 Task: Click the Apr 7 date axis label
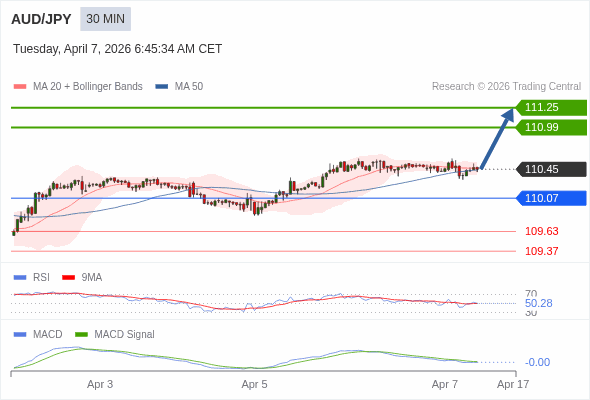pos(445,384)
